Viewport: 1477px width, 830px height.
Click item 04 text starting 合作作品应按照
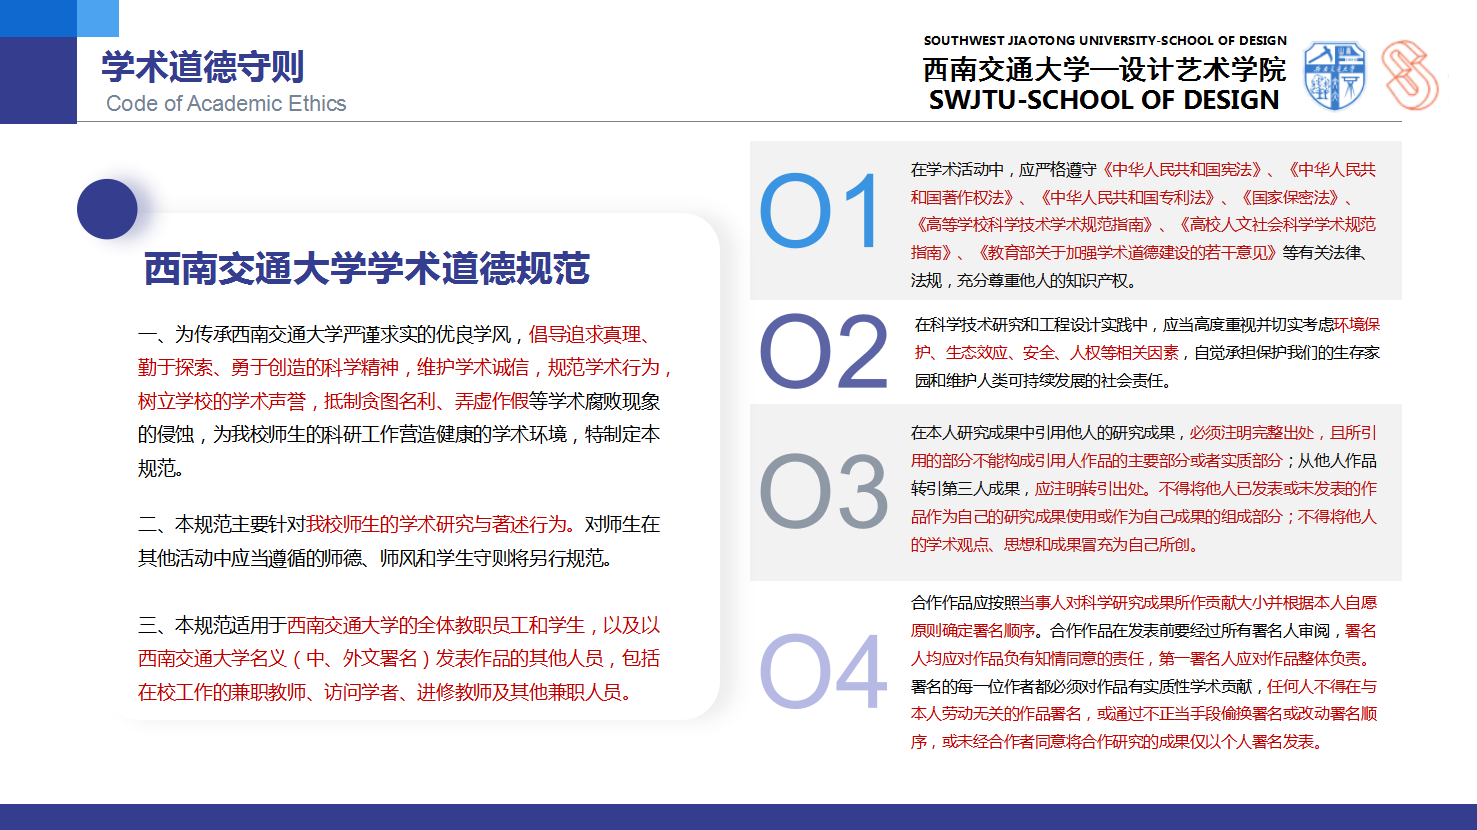1144,672
